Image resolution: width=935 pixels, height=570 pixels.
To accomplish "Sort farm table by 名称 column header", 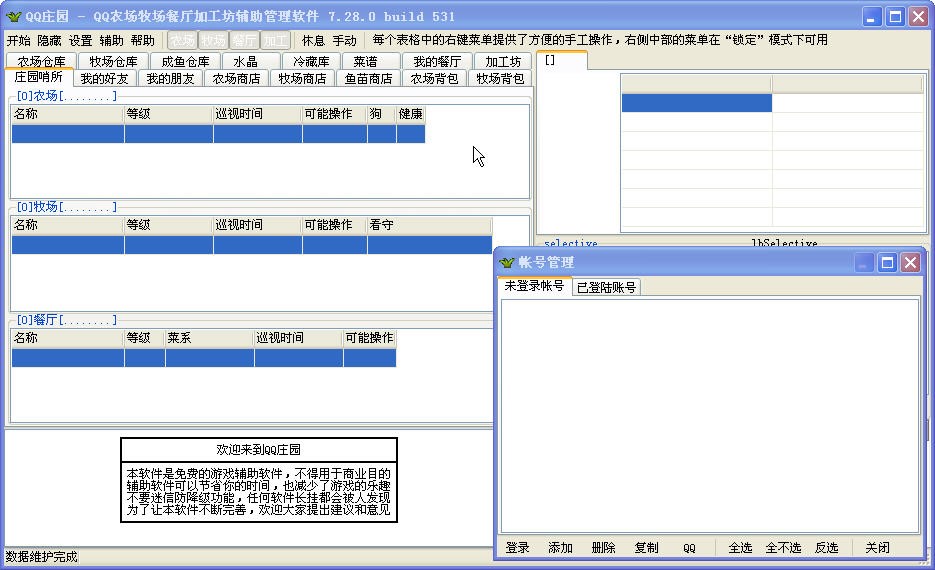I will 67,114.
